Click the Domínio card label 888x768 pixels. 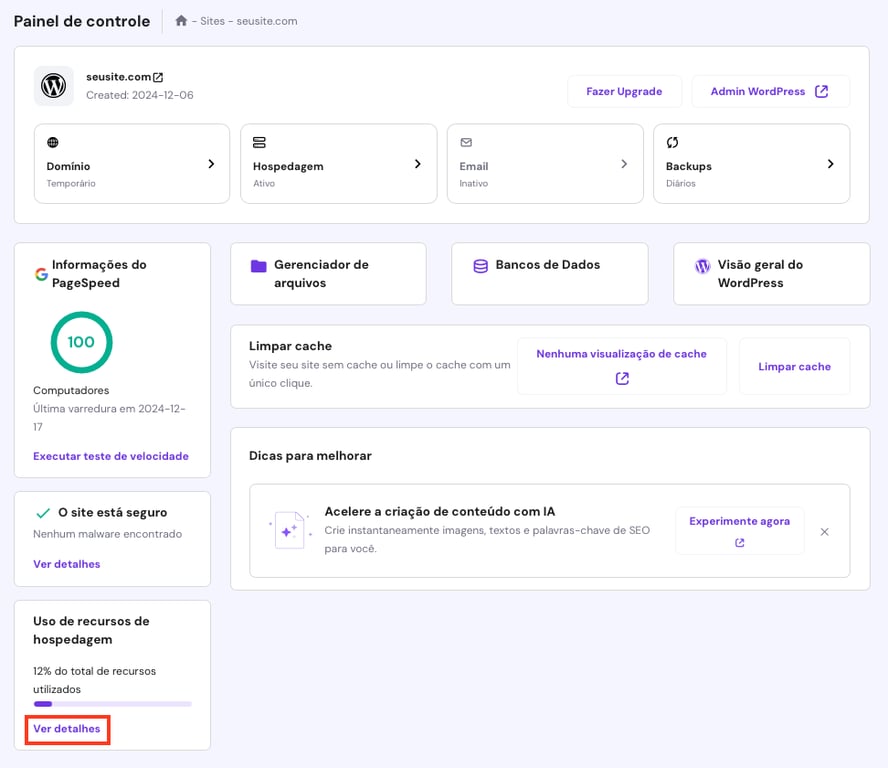(68, 166)
